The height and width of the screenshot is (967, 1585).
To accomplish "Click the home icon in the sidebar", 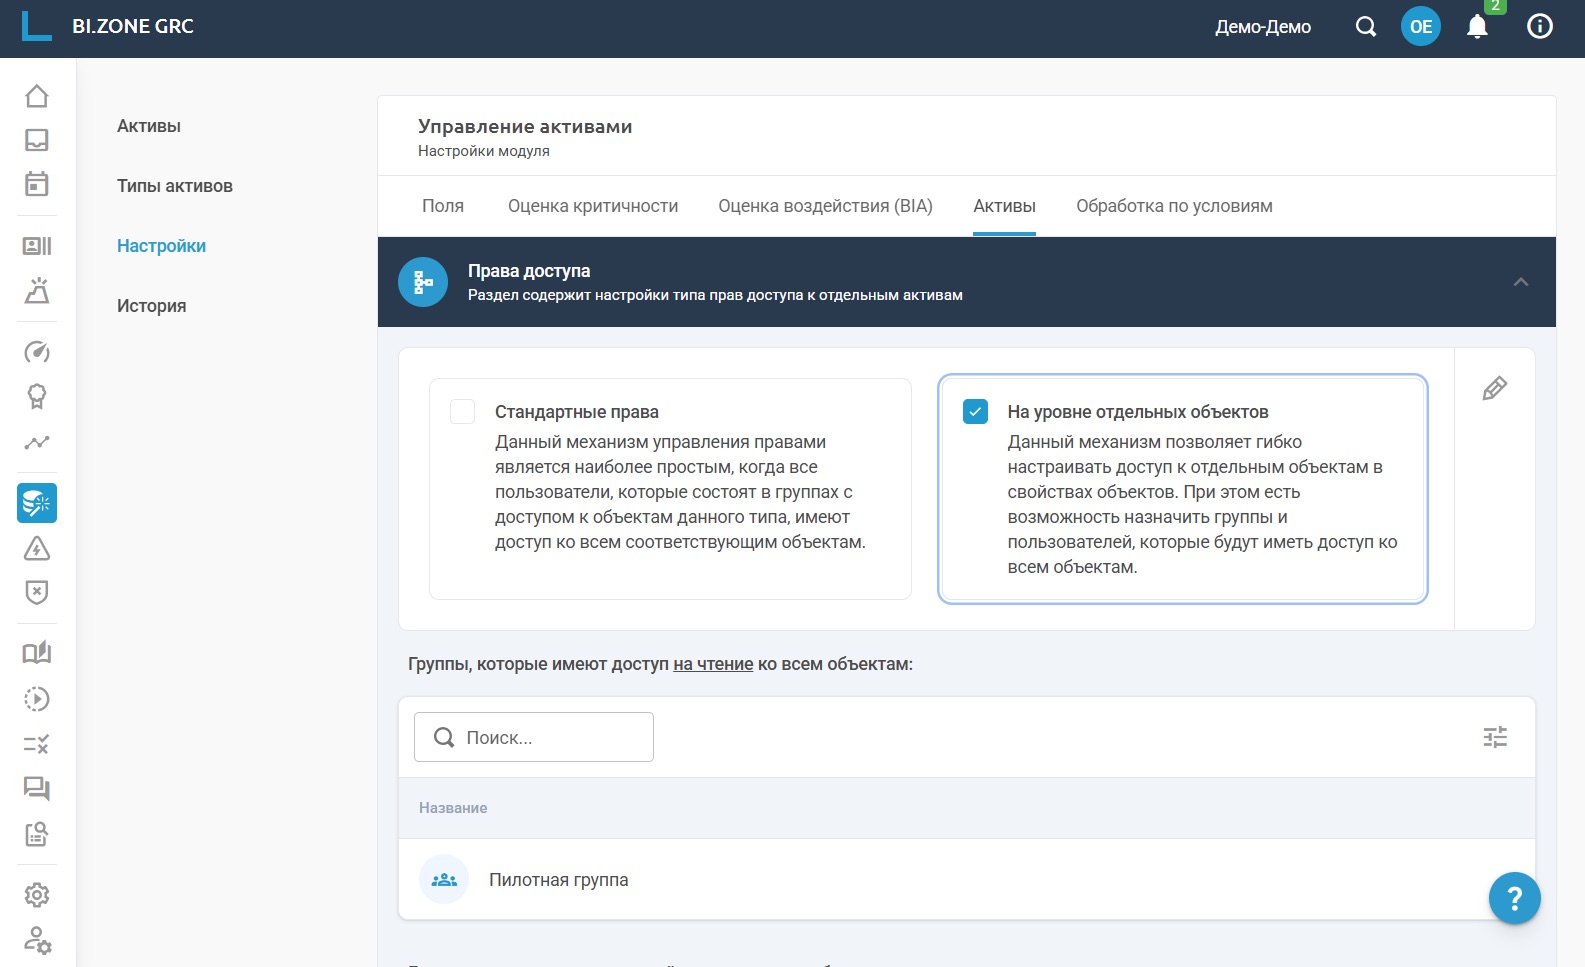I will coord(37,96).
